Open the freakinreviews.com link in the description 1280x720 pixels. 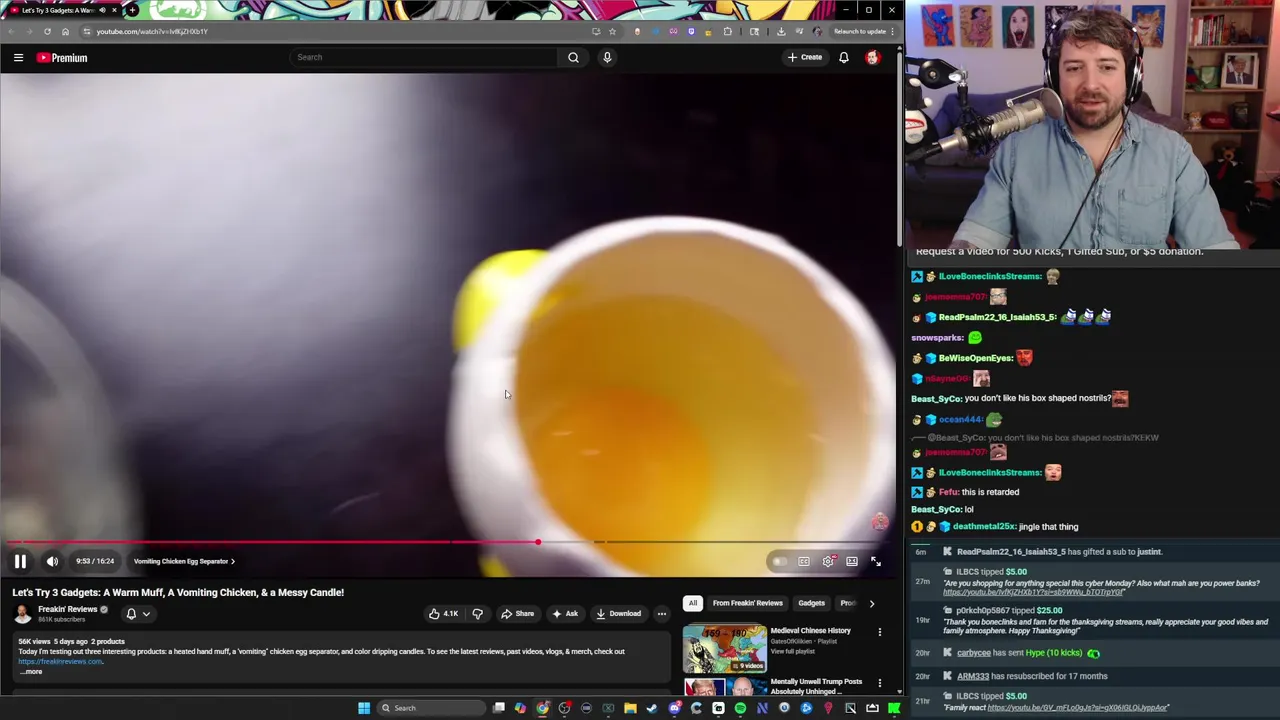[60, 661]
